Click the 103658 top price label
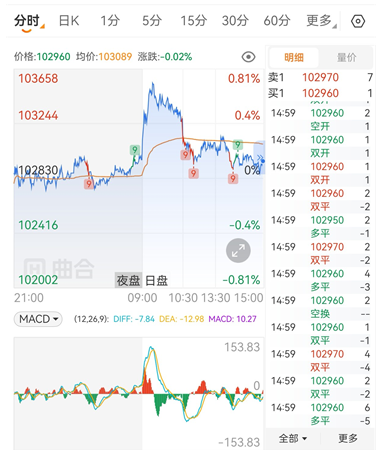The image size is (391, 450). 38,79
